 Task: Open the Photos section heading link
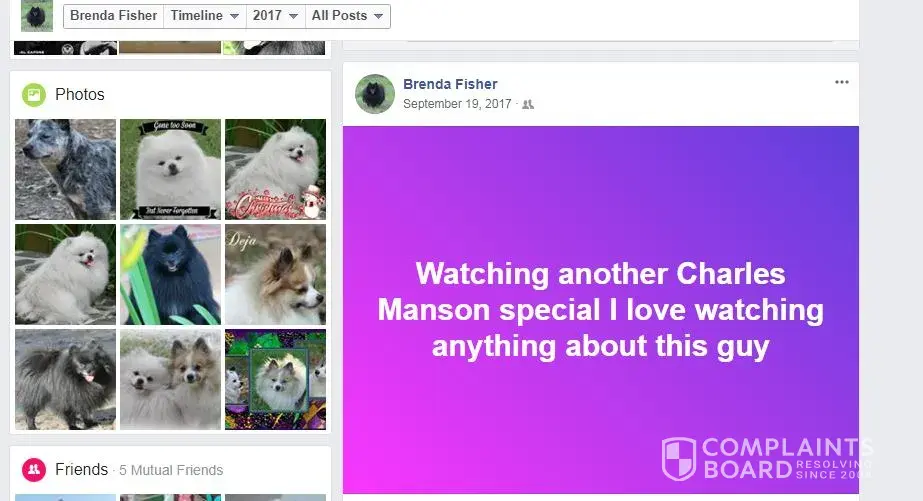click(79, 94)
